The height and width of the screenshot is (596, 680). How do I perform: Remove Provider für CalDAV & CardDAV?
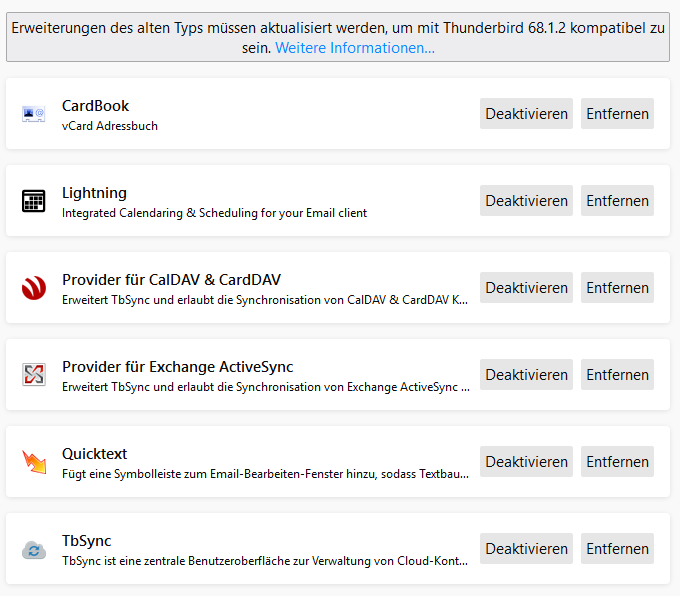click(x=617, y=288)
